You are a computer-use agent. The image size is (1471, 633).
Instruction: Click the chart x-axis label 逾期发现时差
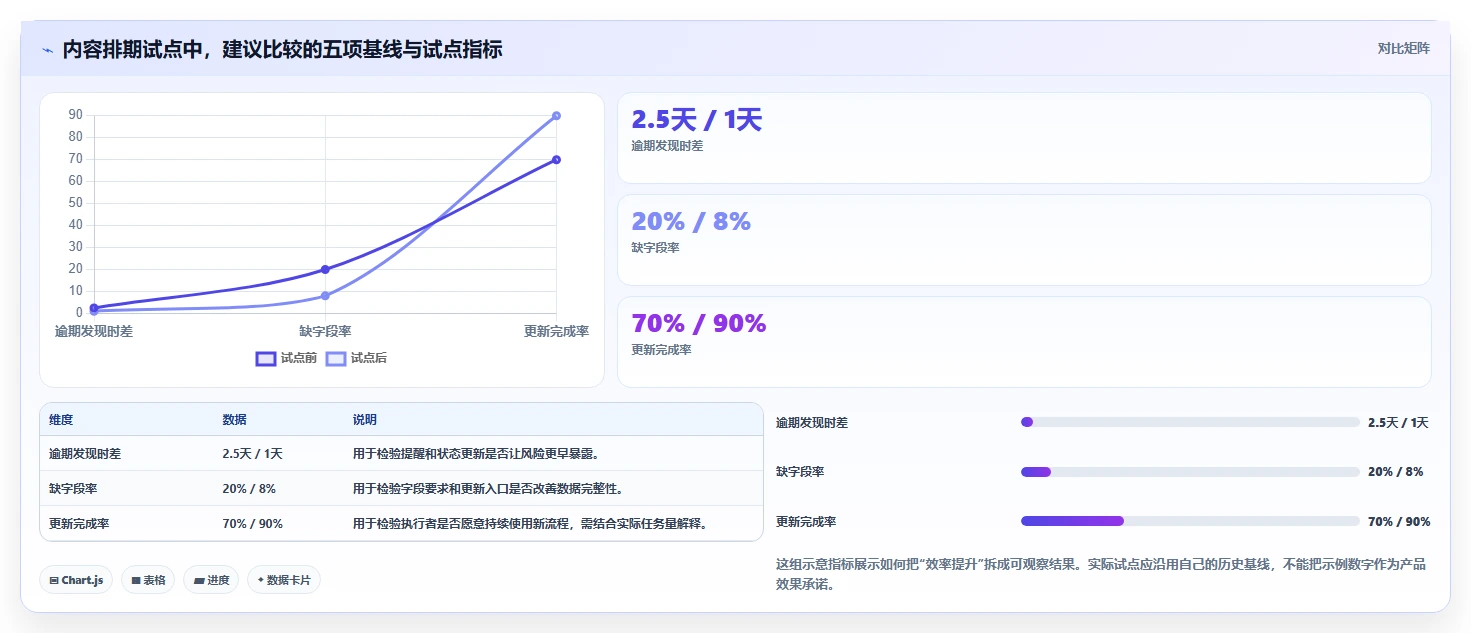pyautogui.click(x=94, y=331)
